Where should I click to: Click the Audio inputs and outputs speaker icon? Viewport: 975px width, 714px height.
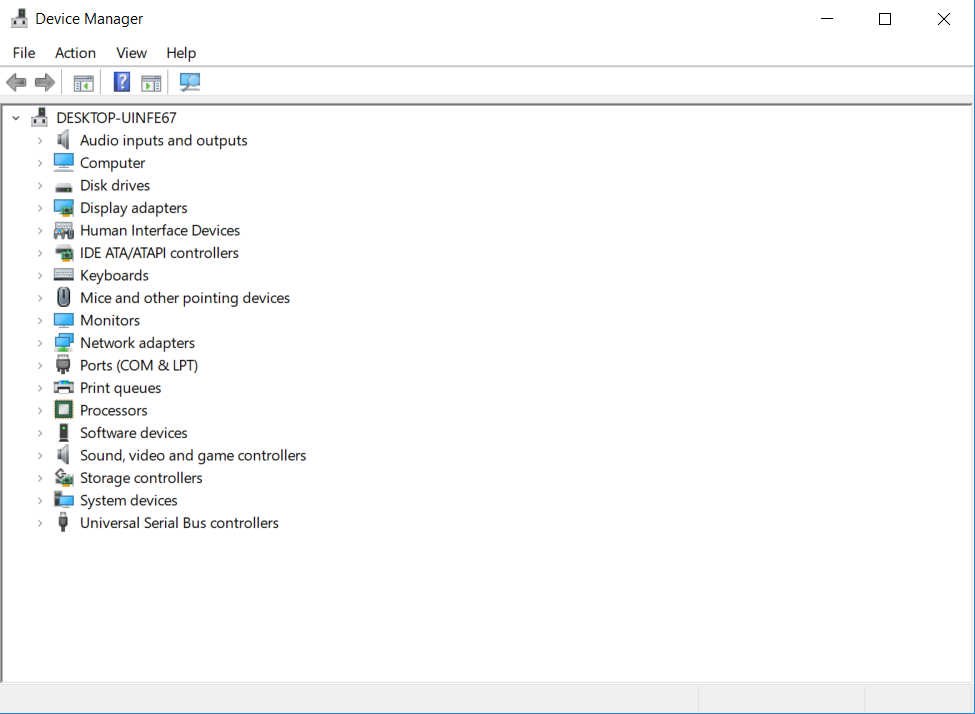coord(63,140)
